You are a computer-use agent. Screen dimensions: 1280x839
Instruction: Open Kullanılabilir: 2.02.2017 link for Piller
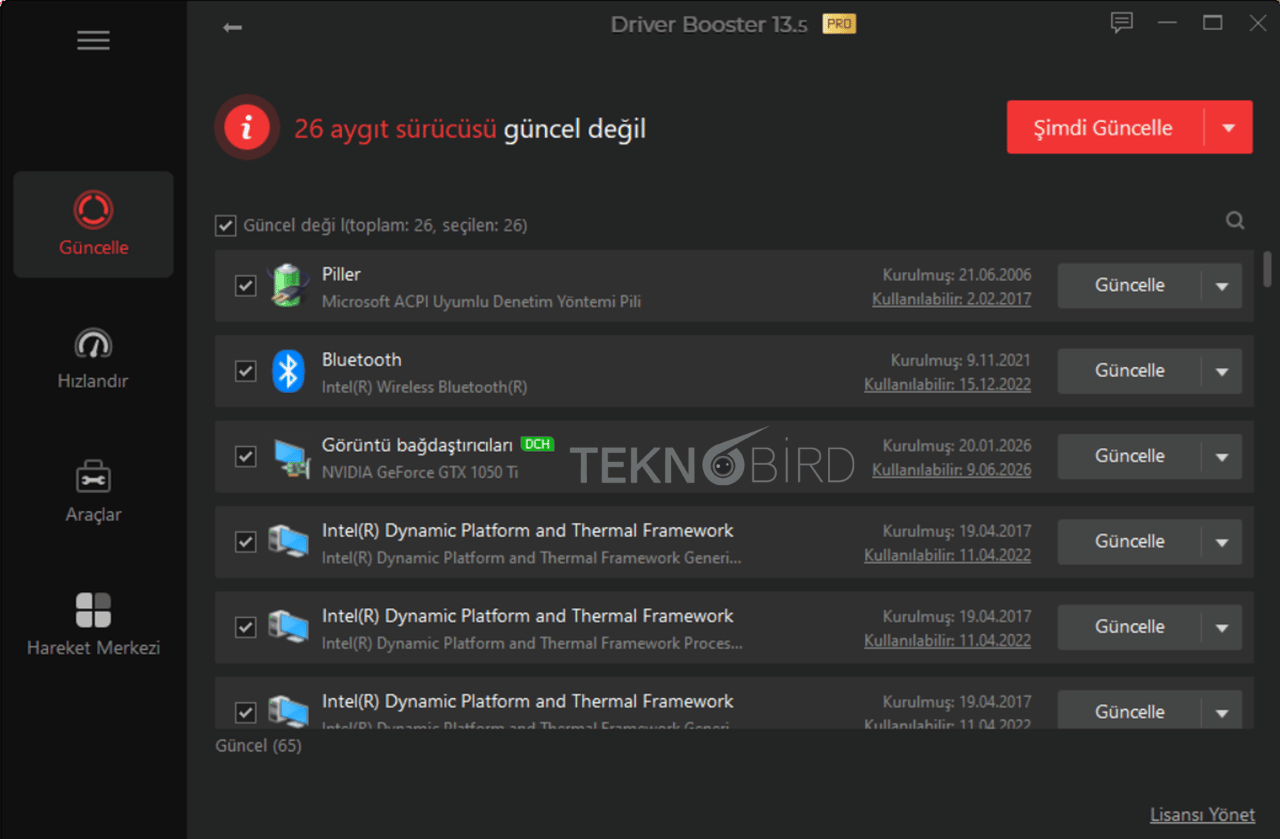coord(951,299)
